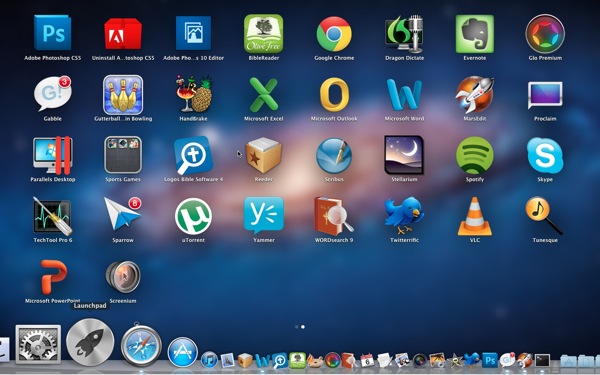Launch Evernote

click(x=474, y=34)
